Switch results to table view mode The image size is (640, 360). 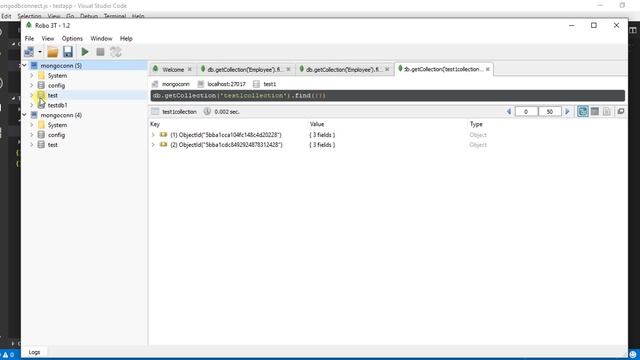click(595, 111)
